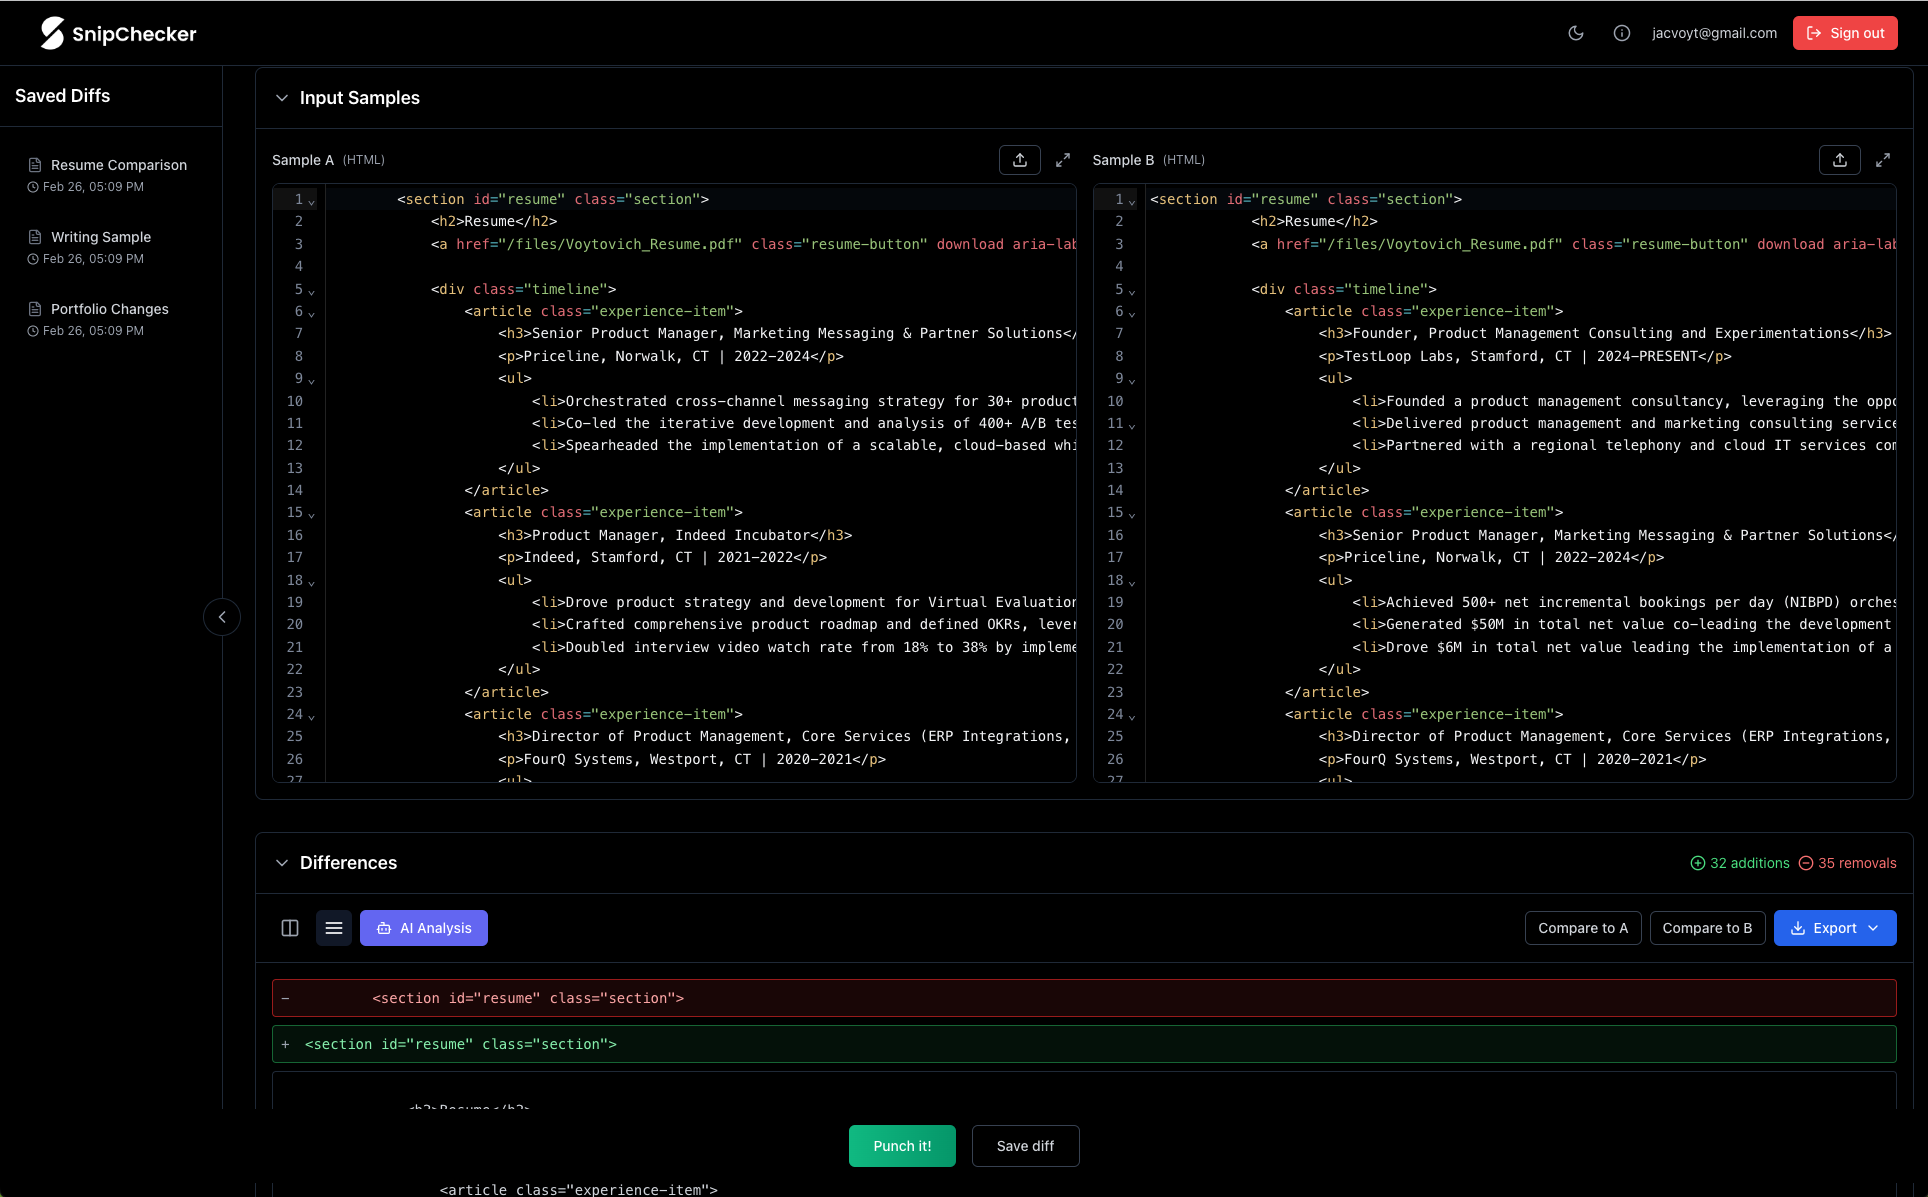The height and width of the screenshot is (1197, 1928).
Task: Switch to split diff view
Action: [290, 928]
